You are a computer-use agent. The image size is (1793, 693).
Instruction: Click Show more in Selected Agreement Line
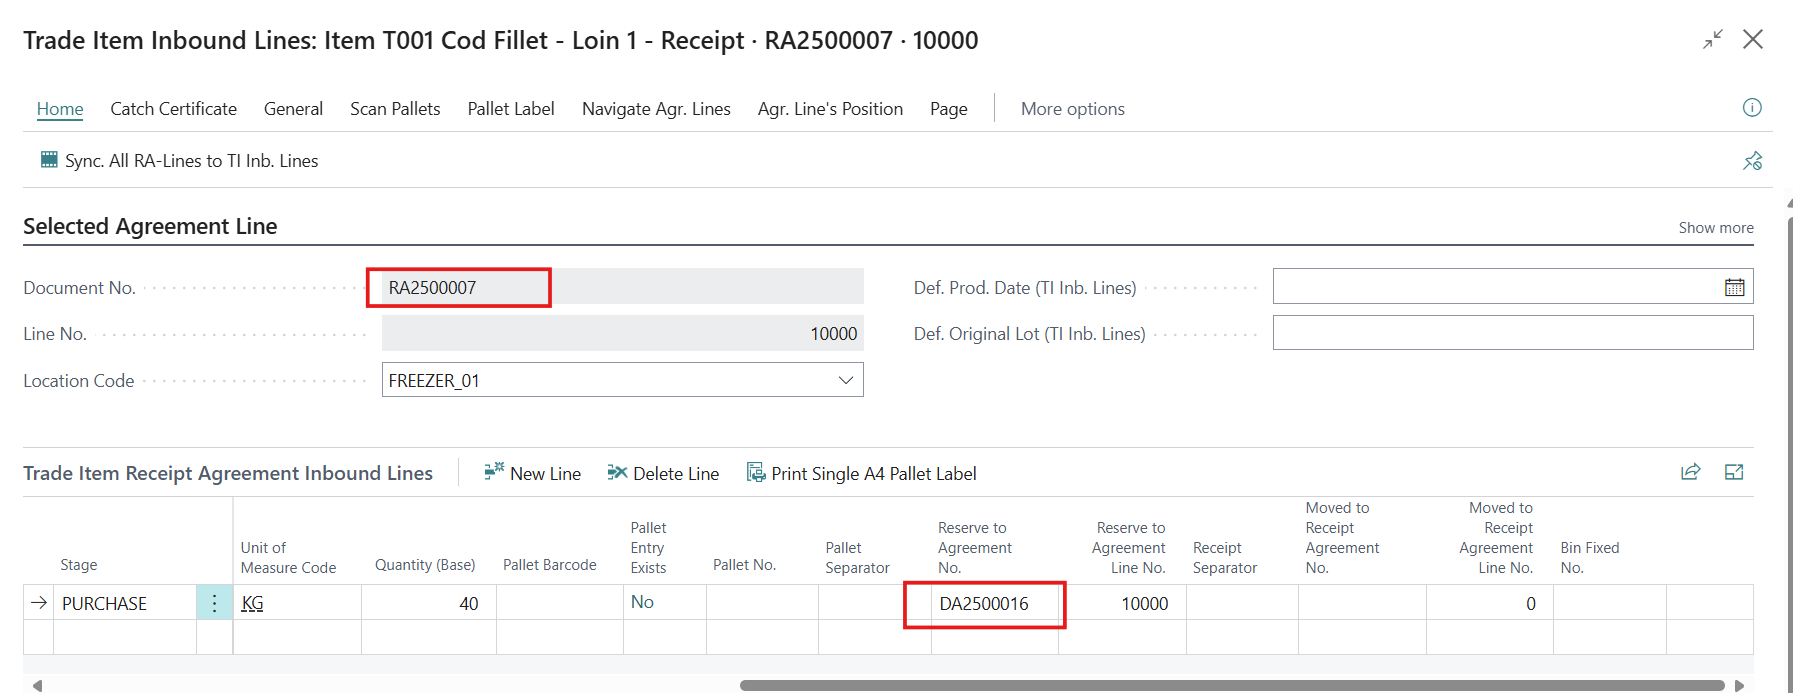[x=1715, y=228]
